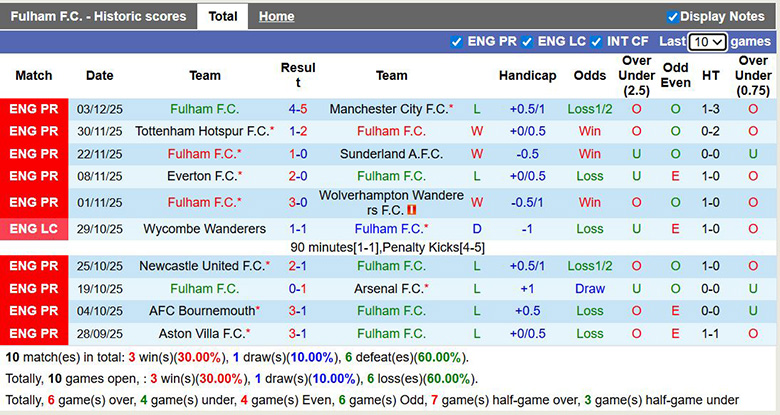Click the ENG PR badge for the 03/12/25 match
This screenshot has width=780, height=415.
(x=35, y=109)
